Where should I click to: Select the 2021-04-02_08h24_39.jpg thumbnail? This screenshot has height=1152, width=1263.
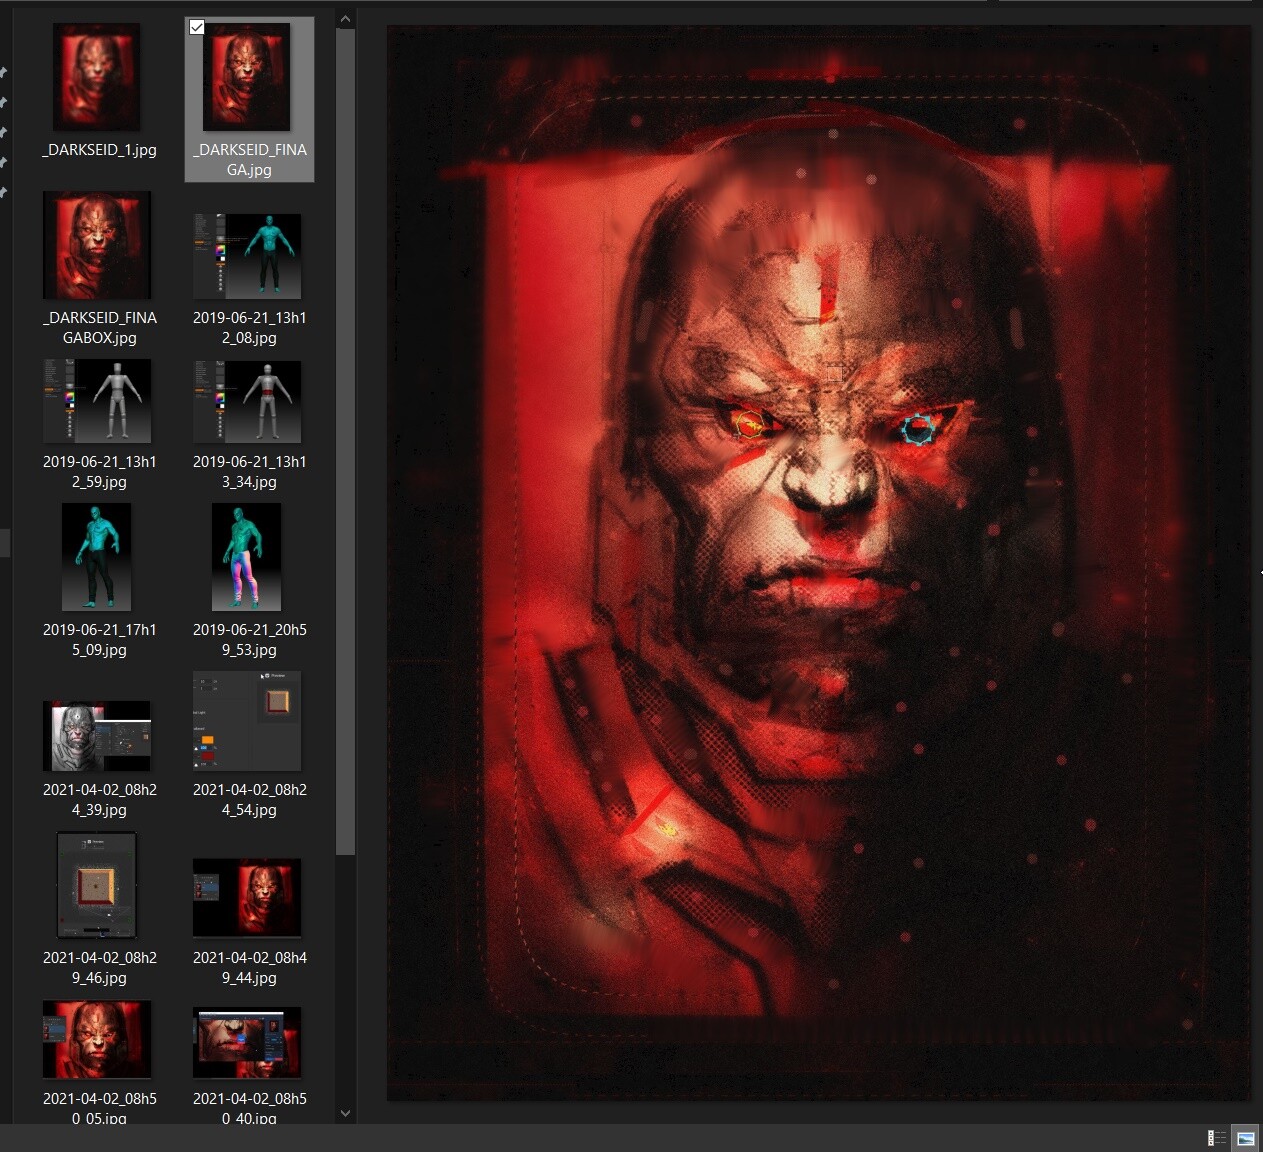97,736
